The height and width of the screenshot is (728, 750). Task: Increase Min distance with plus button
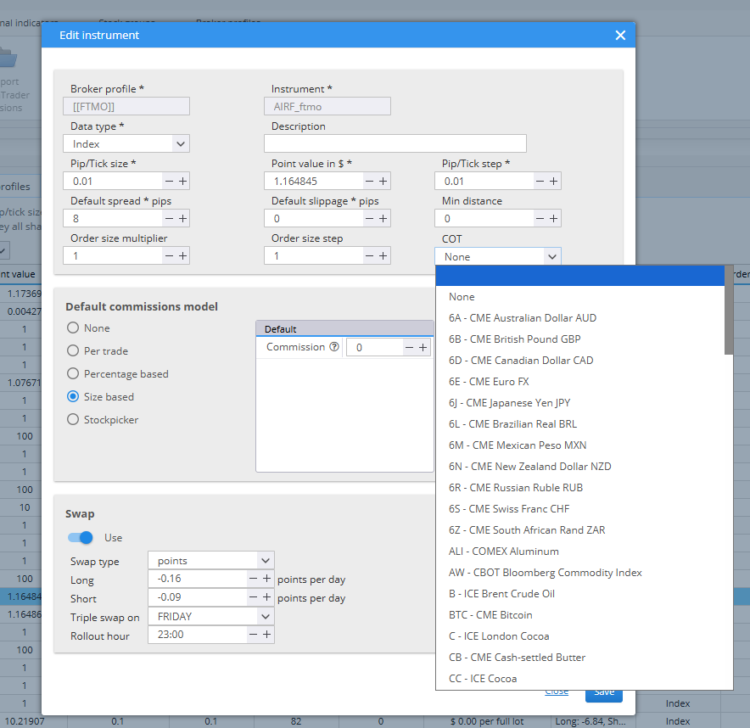[553, 219]
